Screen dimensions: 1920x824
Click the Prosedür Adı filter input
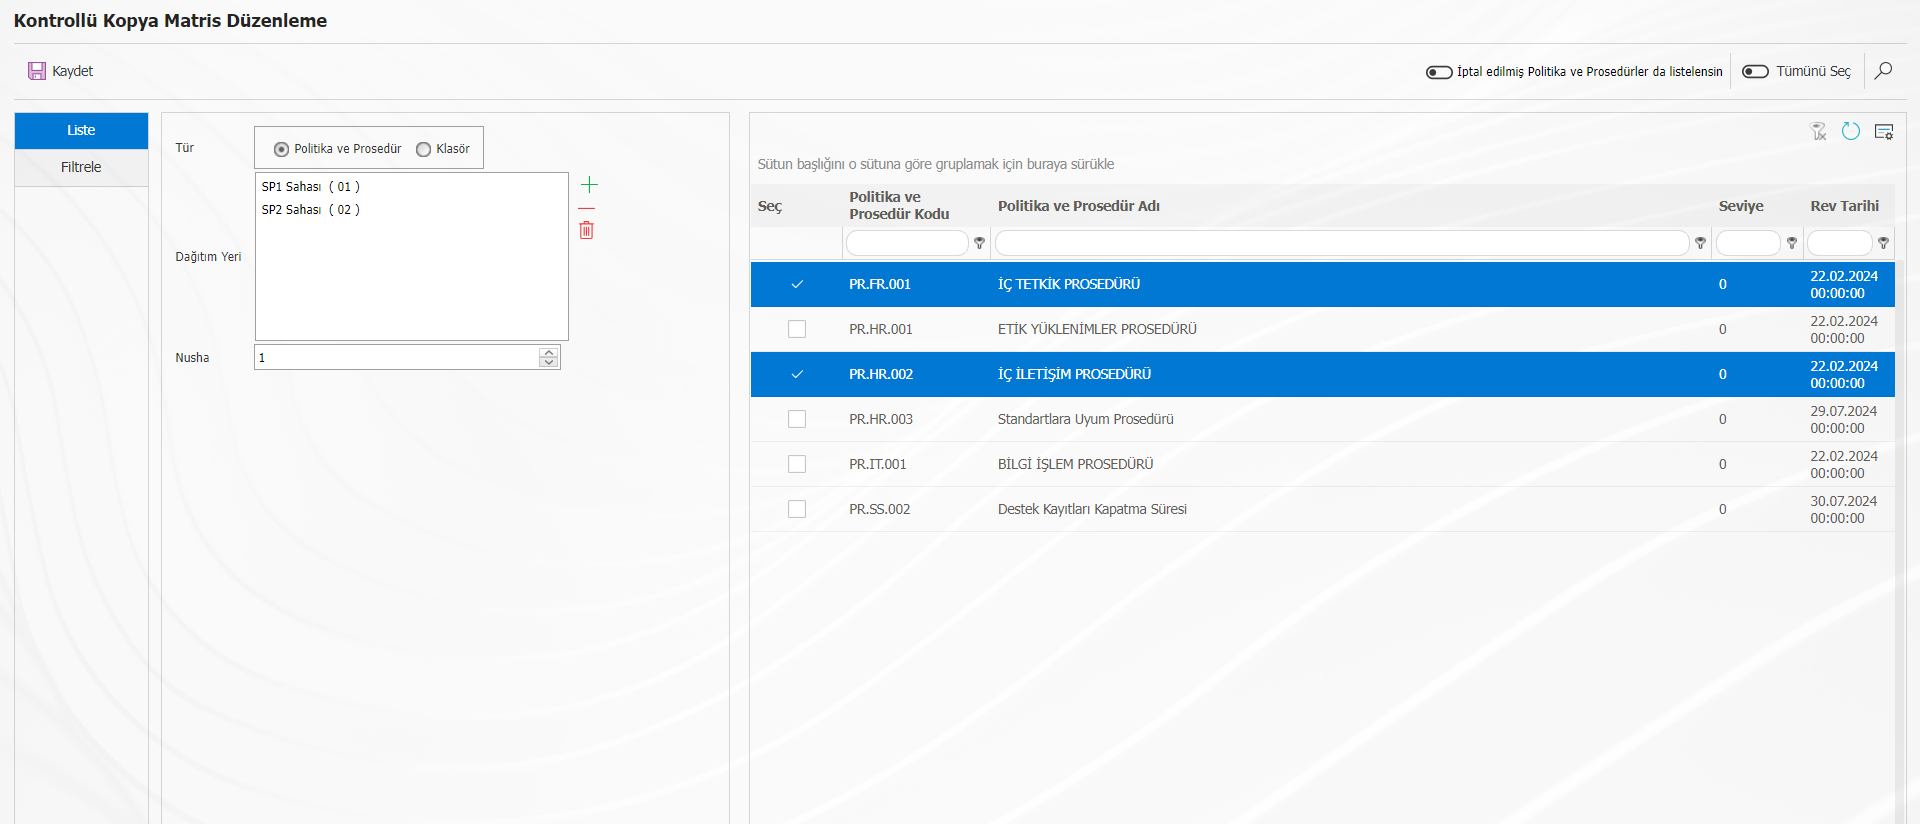(1342, 243)
